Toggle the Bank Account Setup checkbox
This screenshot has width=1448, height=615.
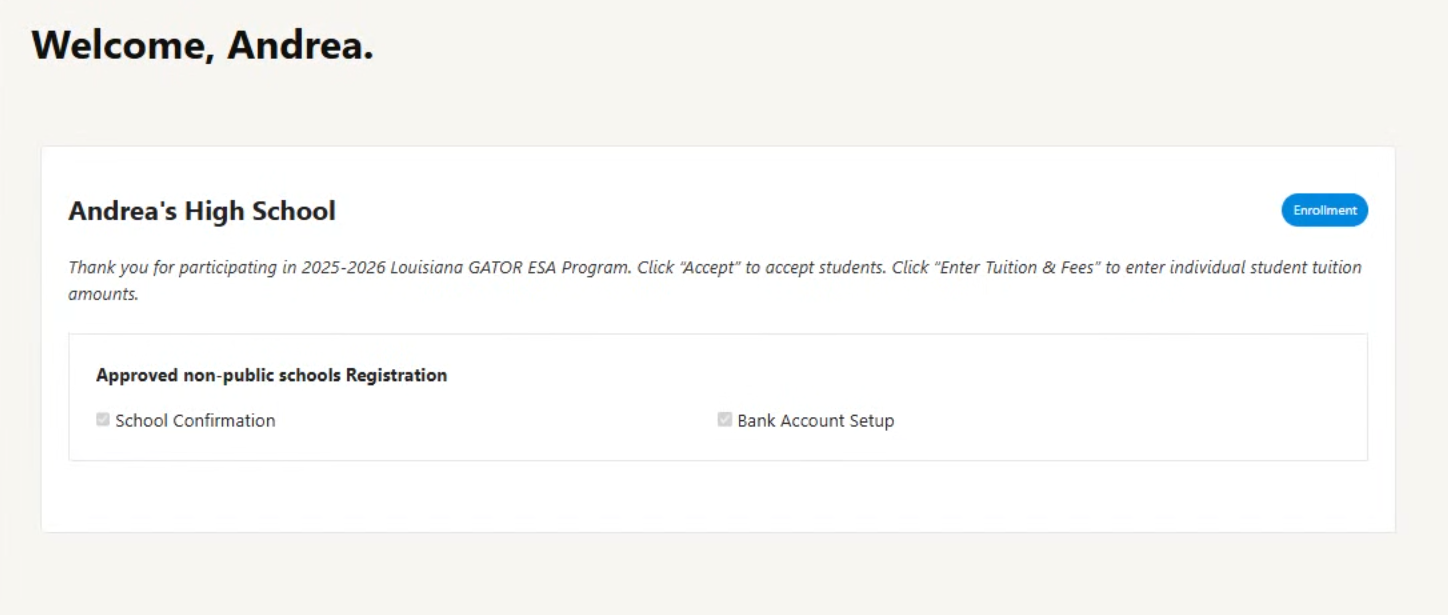724,420
